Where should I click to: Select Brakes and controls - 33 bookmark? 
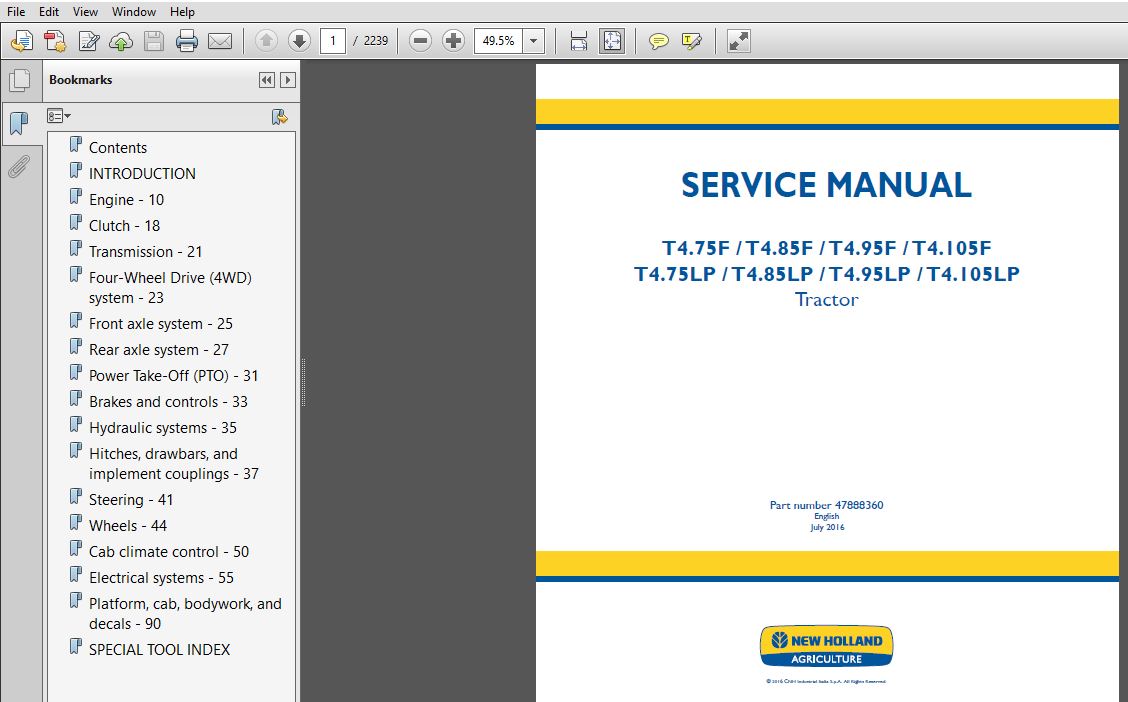click(x=168, y=401)
